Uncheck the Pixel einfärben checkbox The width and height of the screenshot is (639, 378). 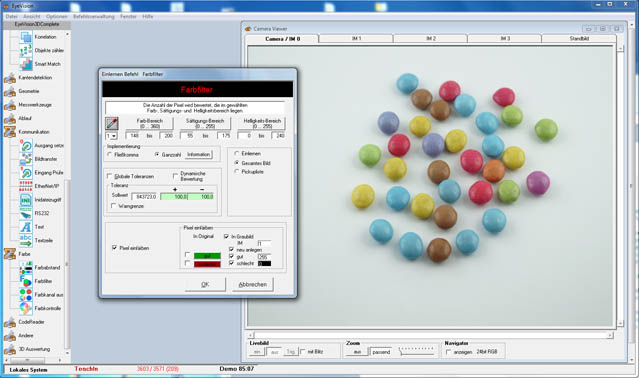click(115, 248)
